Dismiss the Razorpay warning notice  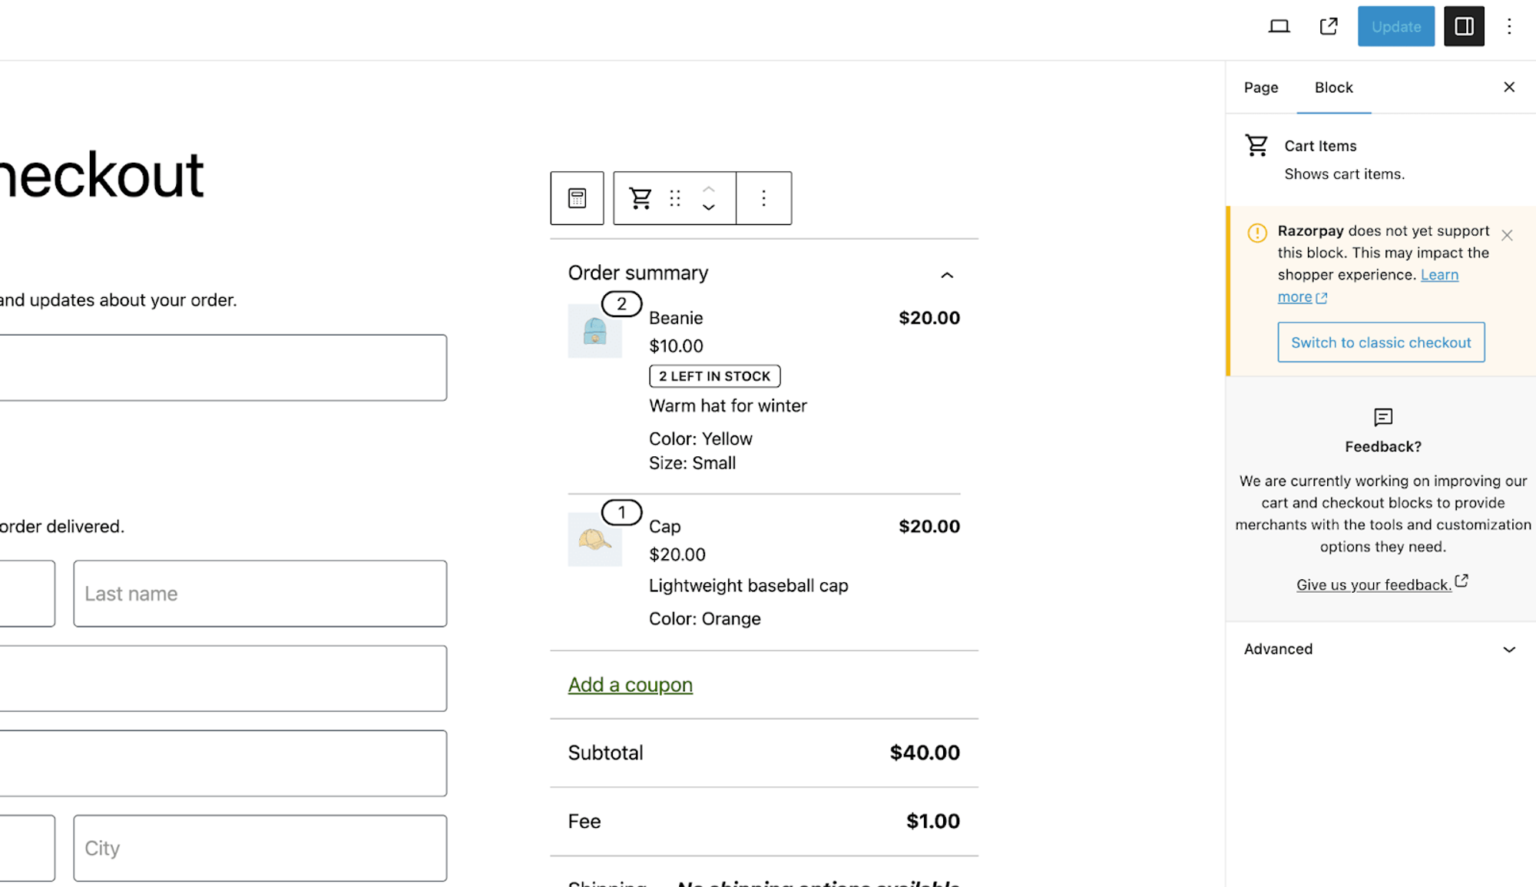coord(1507,235)
